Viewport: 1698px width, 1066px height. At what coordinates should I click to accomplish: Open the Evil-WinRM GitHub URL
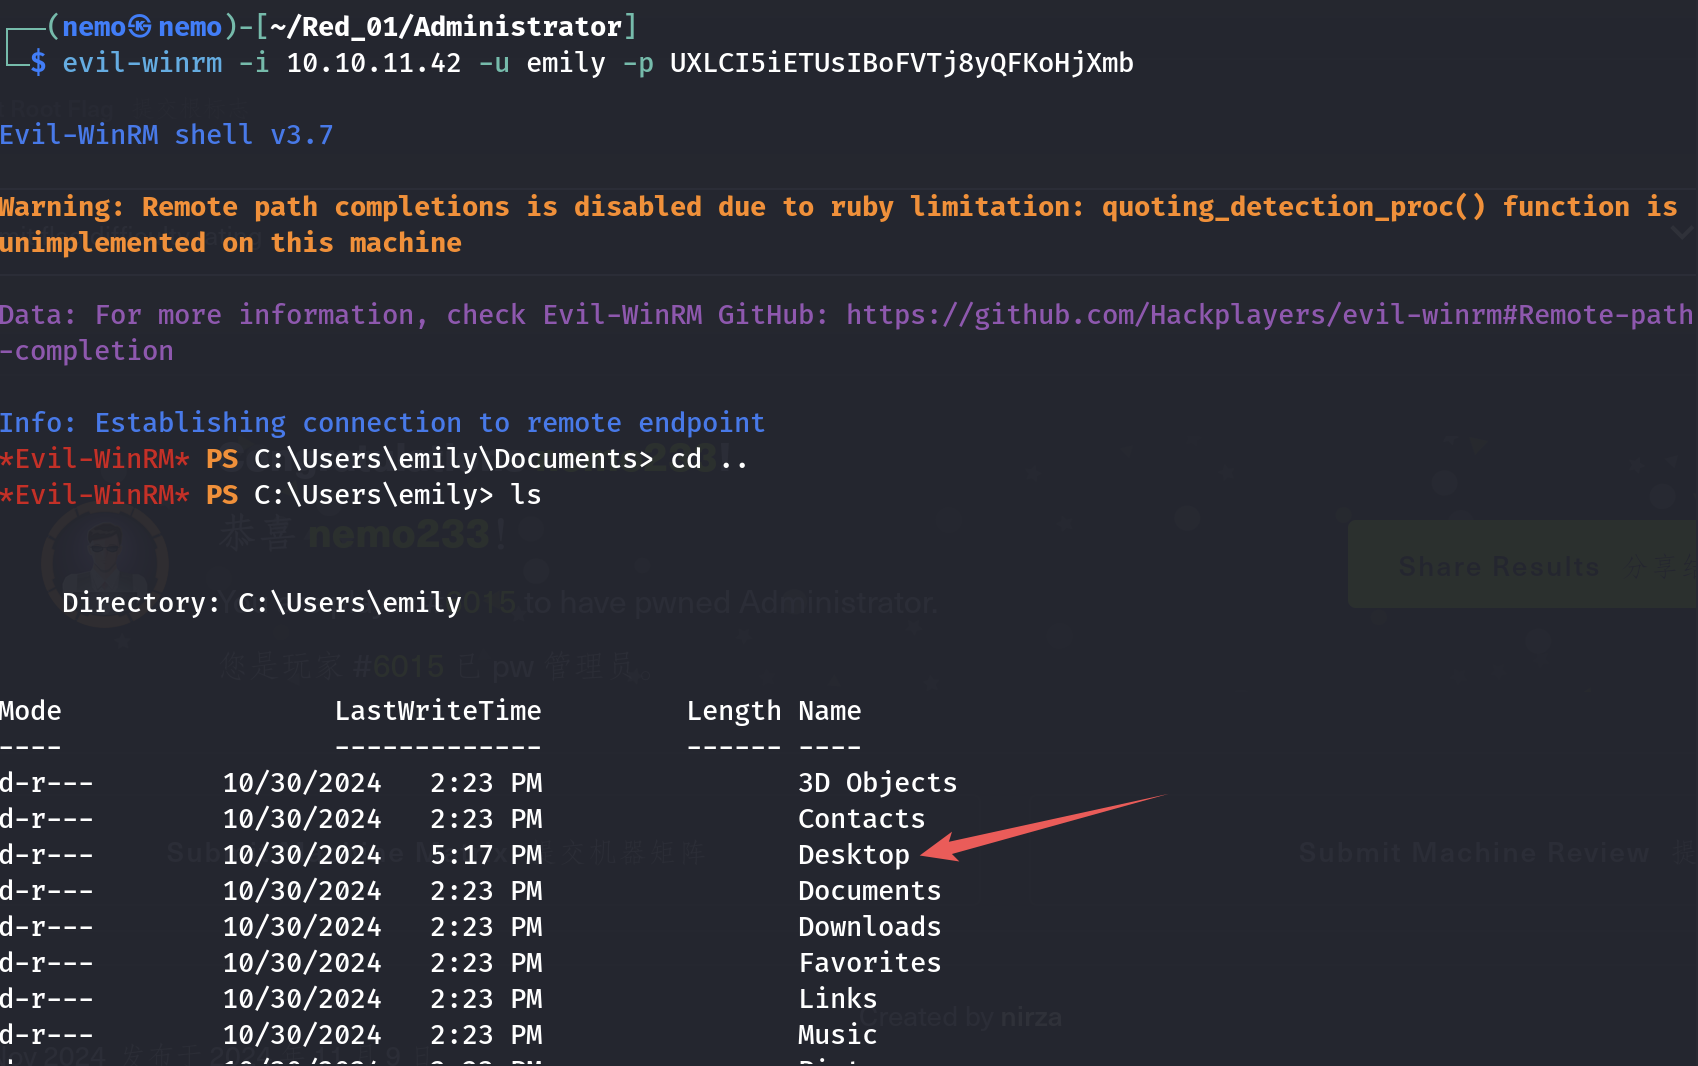[x=1269, y=315]
